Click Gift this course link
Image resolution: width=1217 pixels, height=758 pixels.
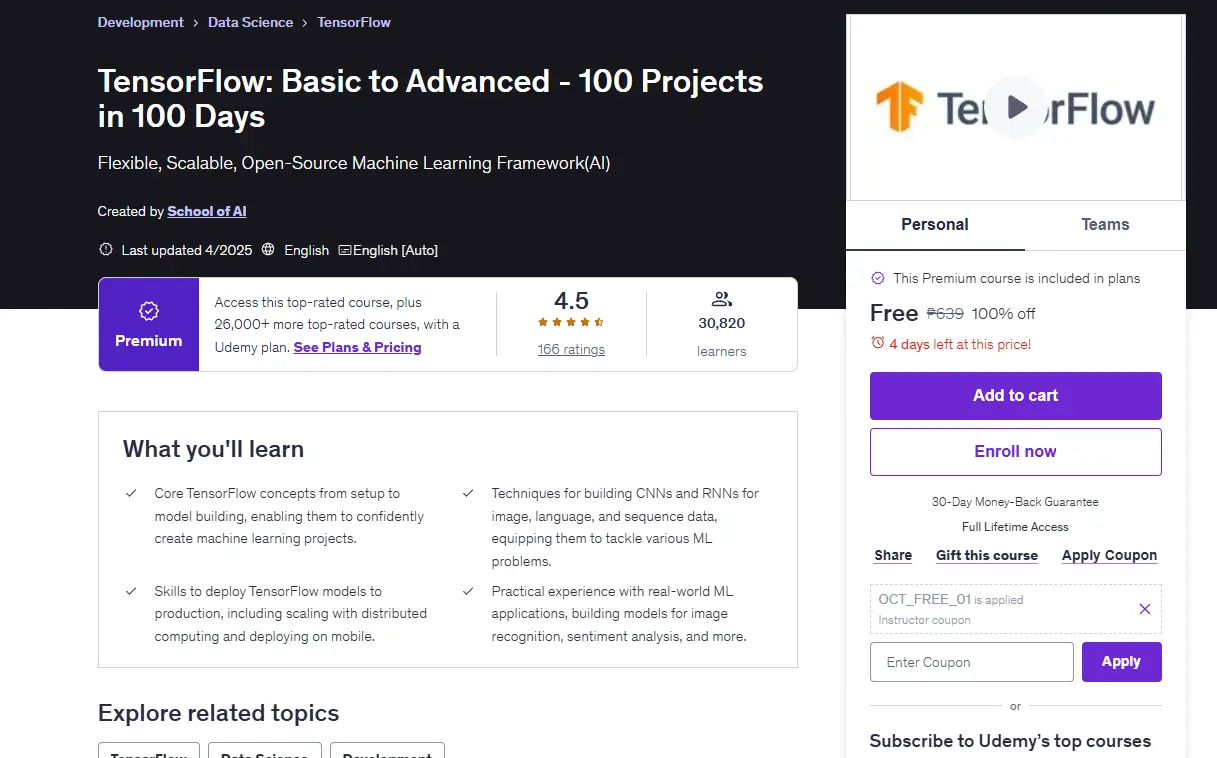(987, 555)
